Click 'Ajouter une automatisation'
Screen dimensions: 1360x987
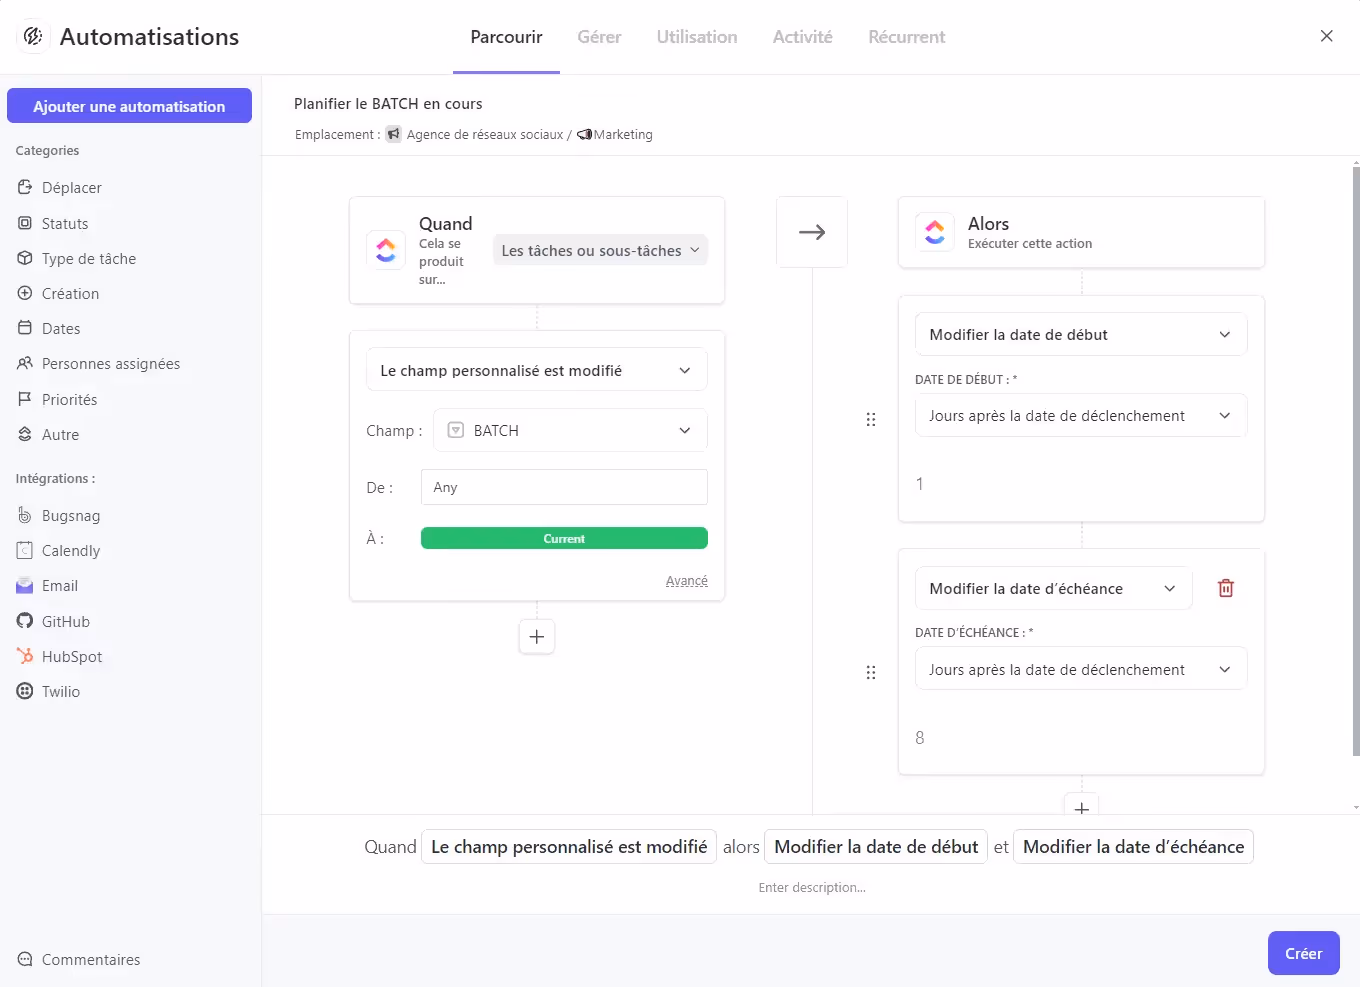[129, 105]
